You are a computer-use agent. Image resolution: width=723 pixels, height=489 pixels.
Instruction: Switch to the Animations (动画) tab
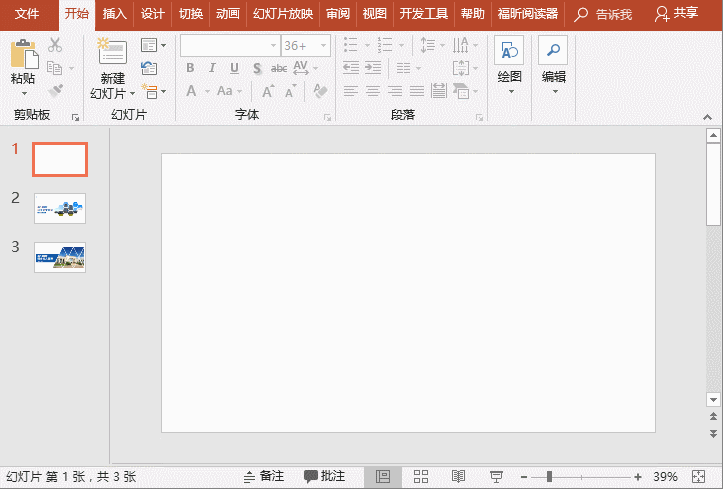pyautogui.click(x=228, y=13)
